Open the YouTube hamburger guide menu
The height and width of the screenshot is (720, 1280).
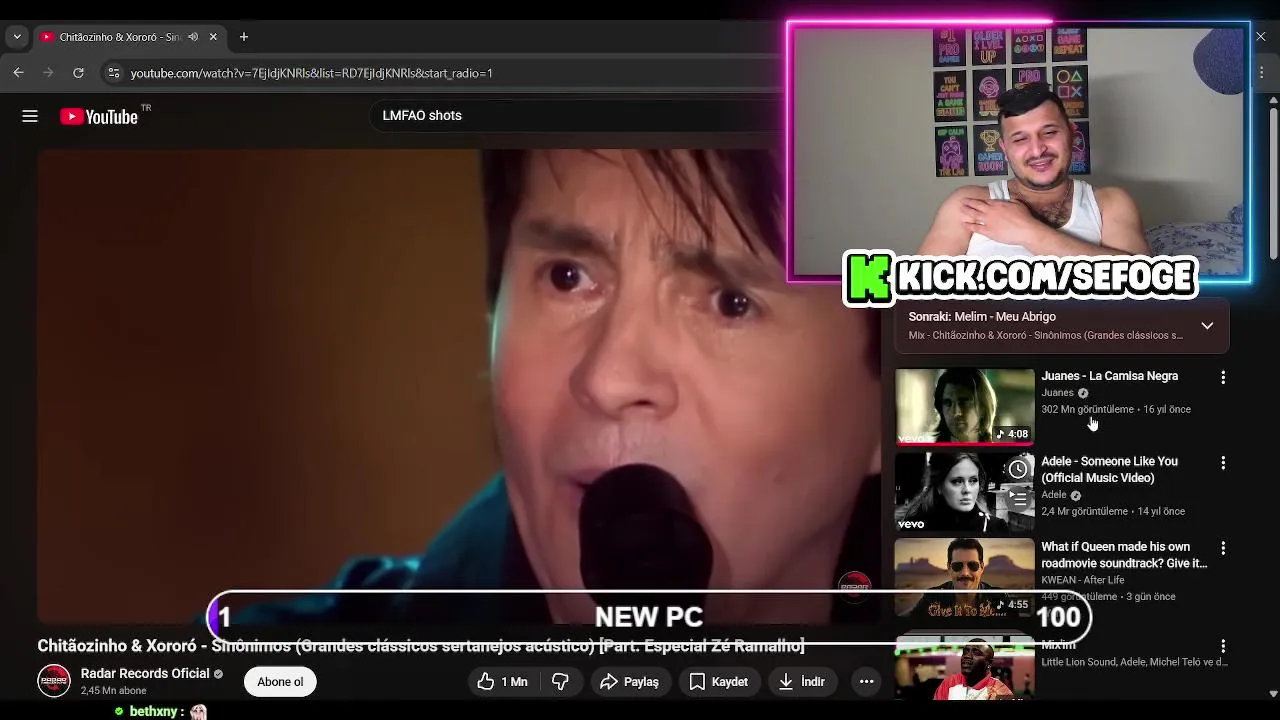[x=30, y=116]
